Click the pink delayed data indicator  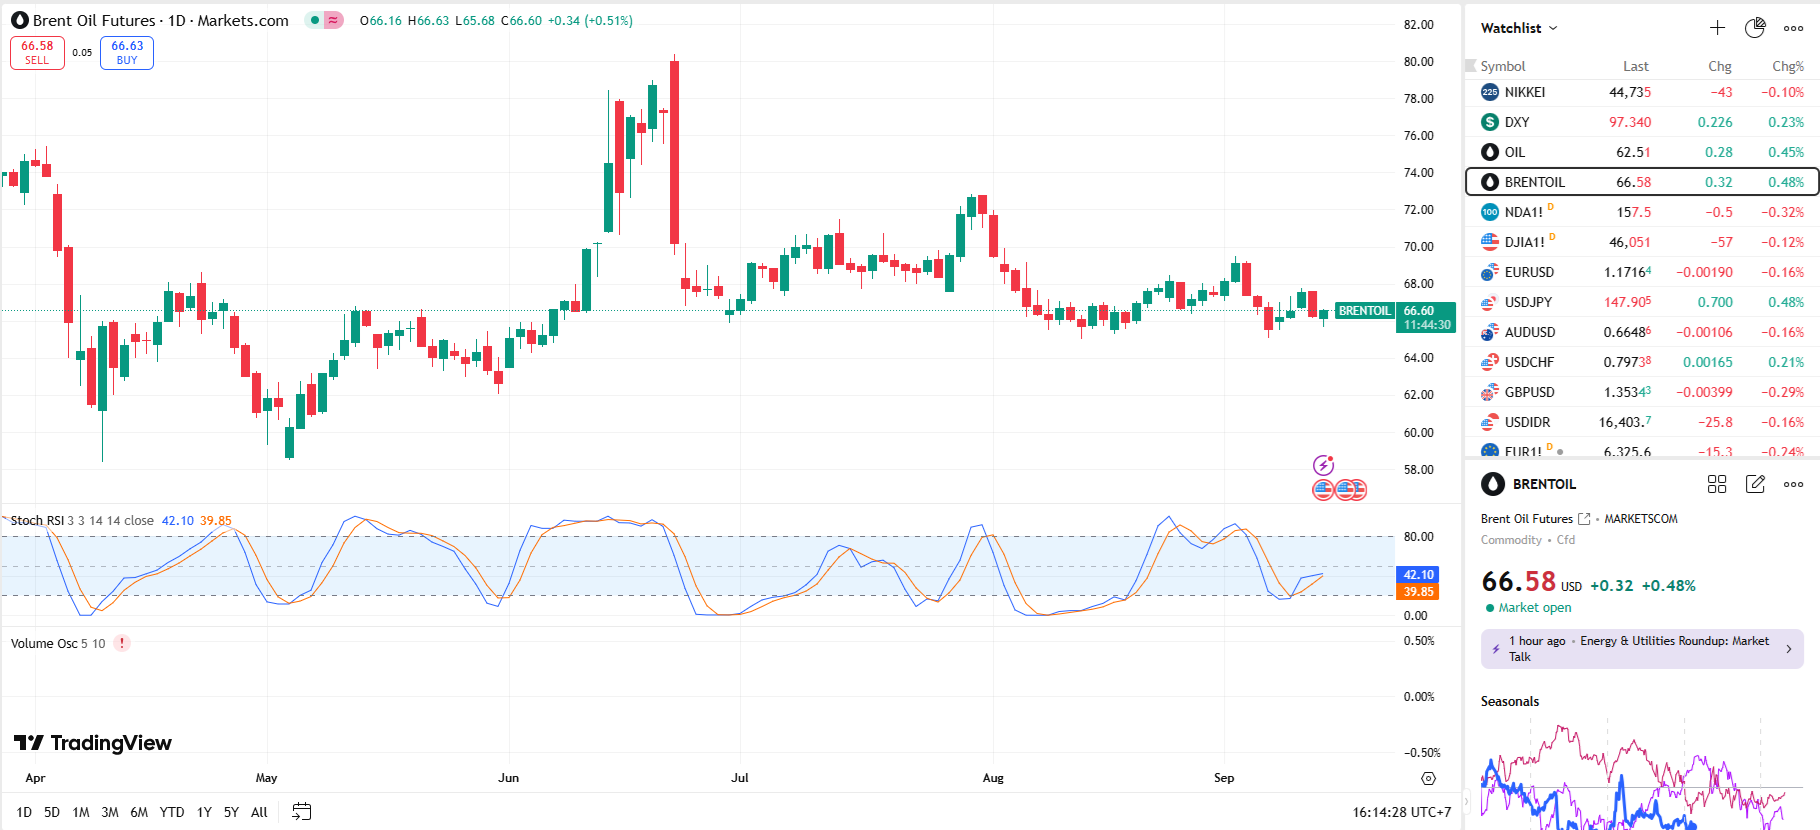(333, 20)
